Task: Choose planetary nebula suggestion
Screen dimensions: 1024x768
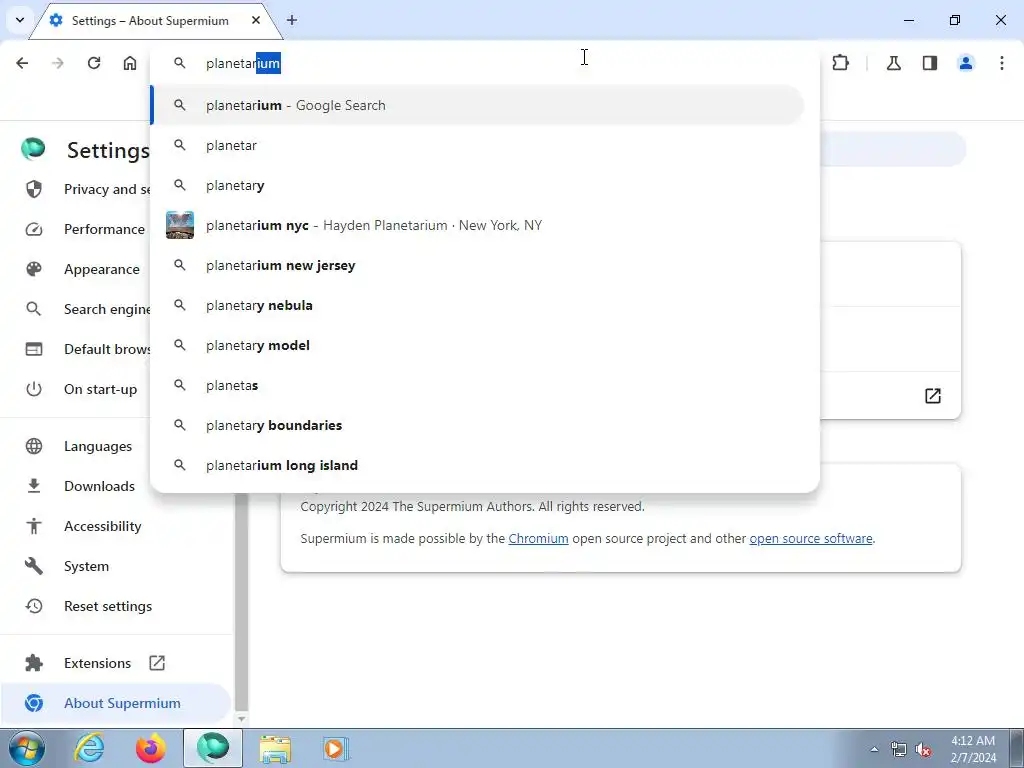Action: 477,305
